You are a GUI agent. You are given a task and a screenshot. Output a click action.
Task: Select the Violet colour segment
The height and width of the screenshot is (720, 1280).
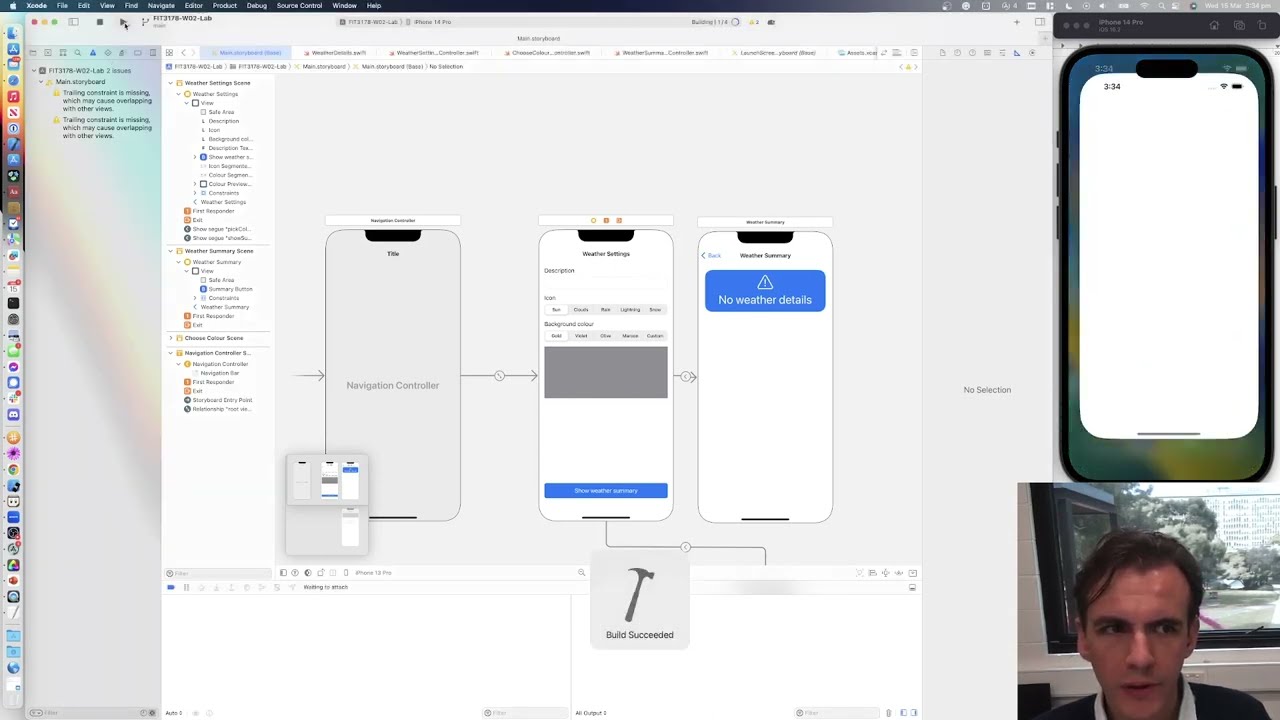(x=581, y=336)
